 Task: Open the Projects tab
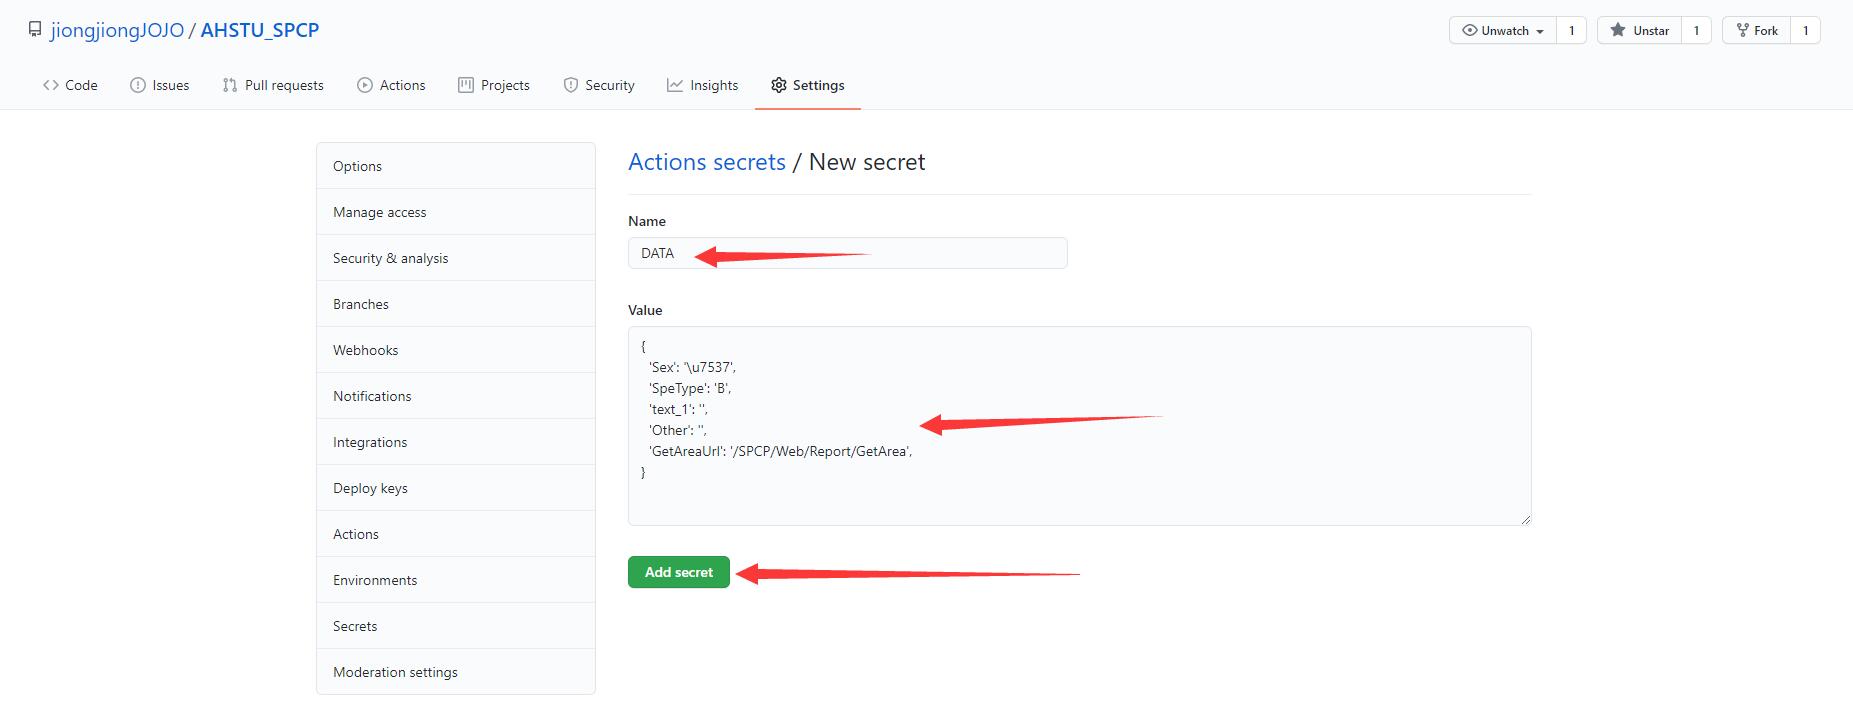(x=494, y=85)
